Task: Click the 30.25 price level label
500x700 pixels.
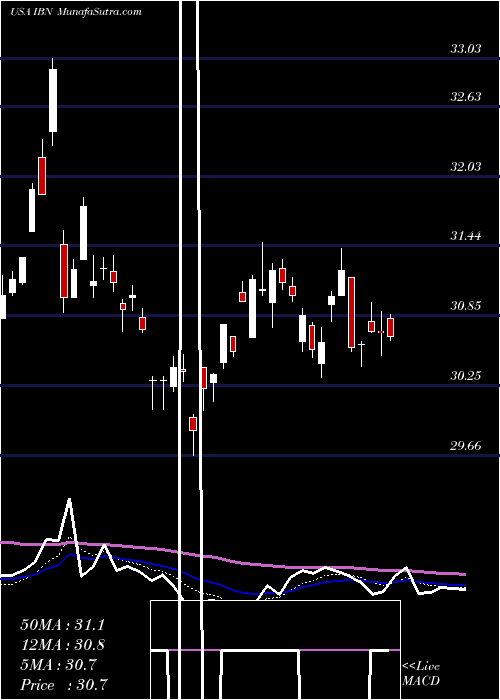Action: pyautogui.click(x=466, y=375)
